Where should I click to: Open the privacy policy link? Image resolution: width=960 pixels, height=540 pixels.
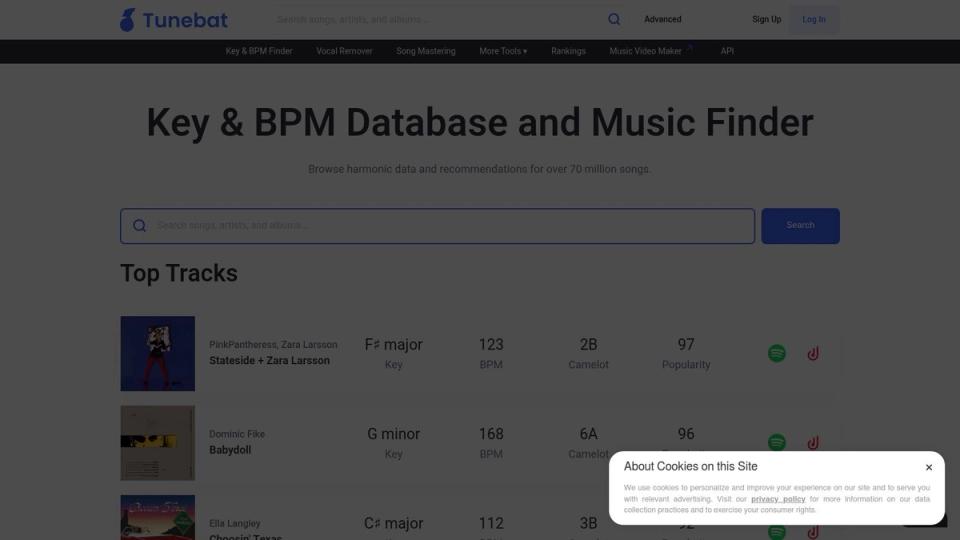(778, 499)
